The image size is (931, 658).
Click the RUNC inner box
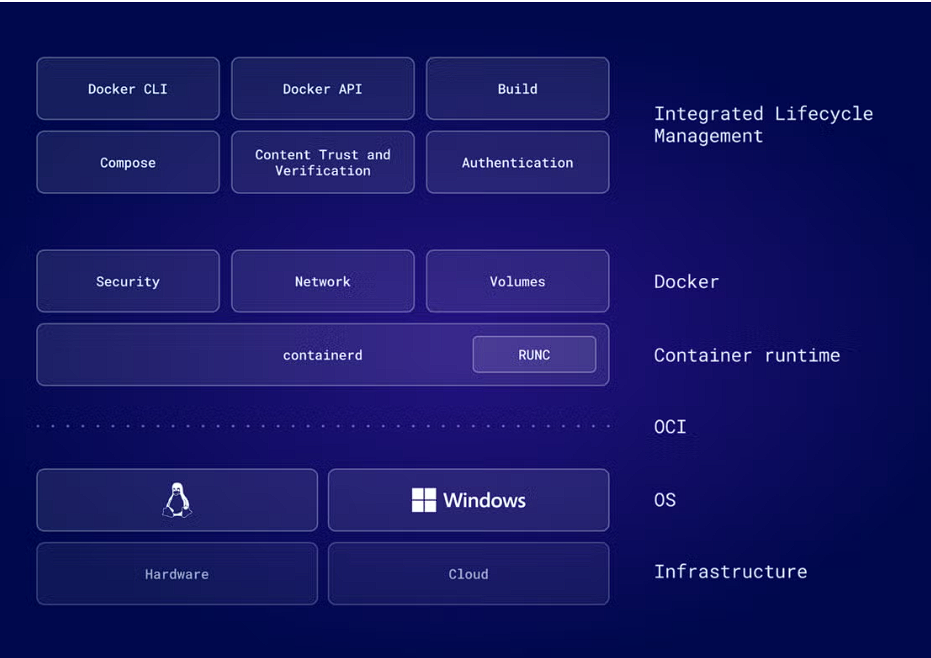[x=534, y=355]
